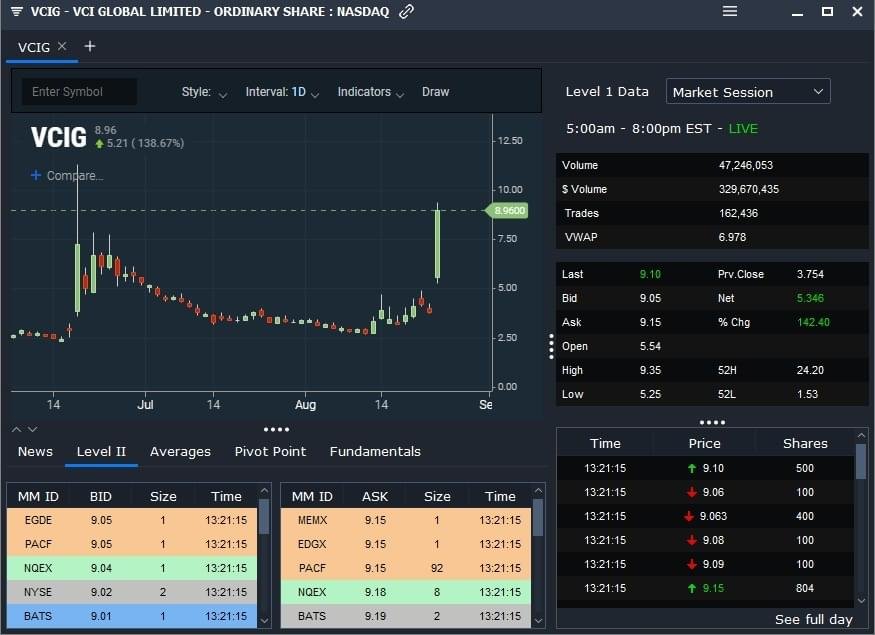Select the Level II tab
This screenshot has width=875, height=635.
click(x=101, y=451)
